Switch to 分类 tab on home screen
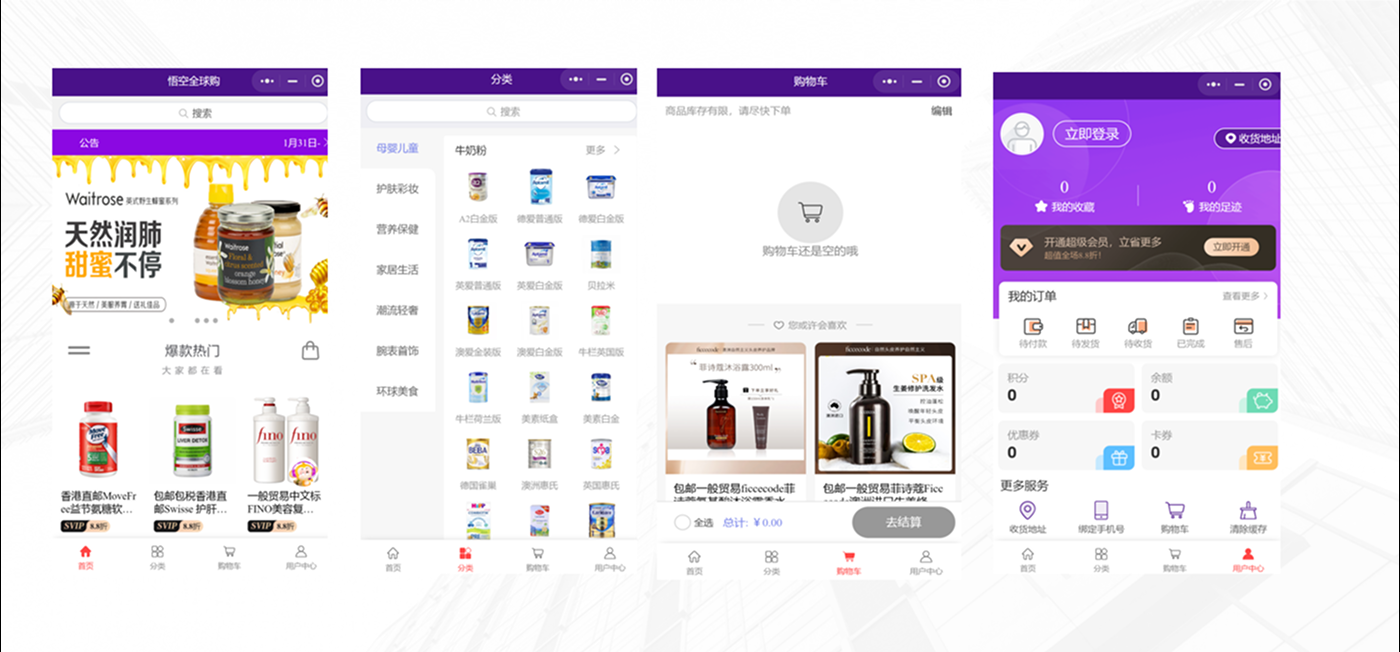The width and height of the screenshot is (1400, 652). click(157, 558)
